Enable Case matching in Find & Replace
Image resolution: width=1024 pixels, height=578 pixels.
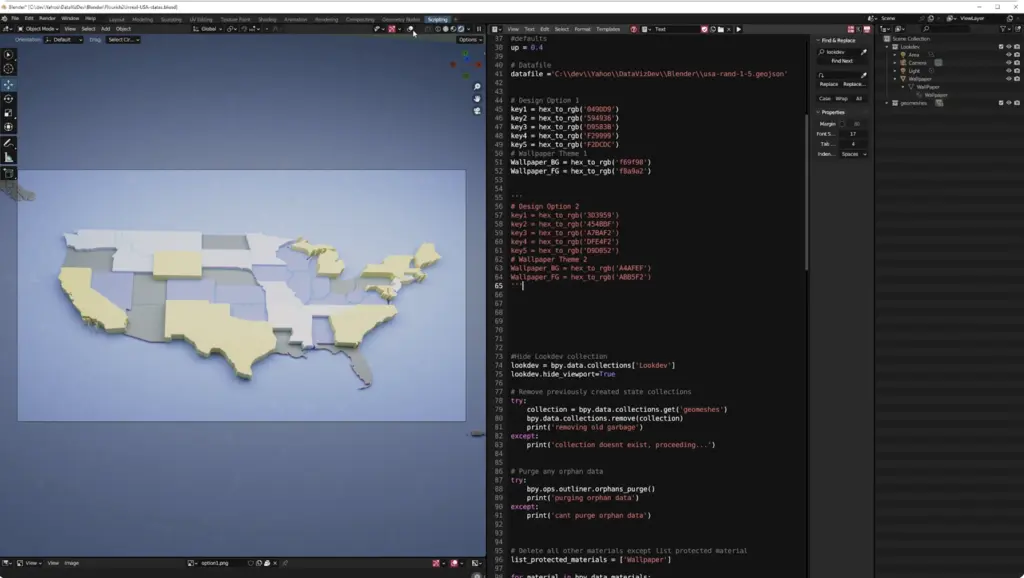tap(825, 98)
